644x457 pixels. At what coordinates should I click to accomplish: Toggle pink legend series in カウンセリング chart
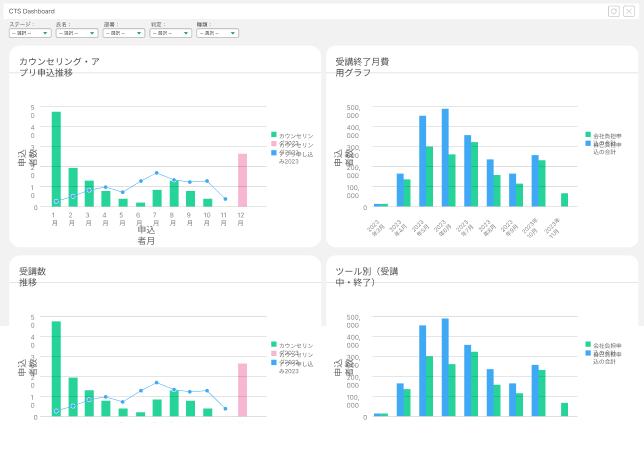click(274, 144)
